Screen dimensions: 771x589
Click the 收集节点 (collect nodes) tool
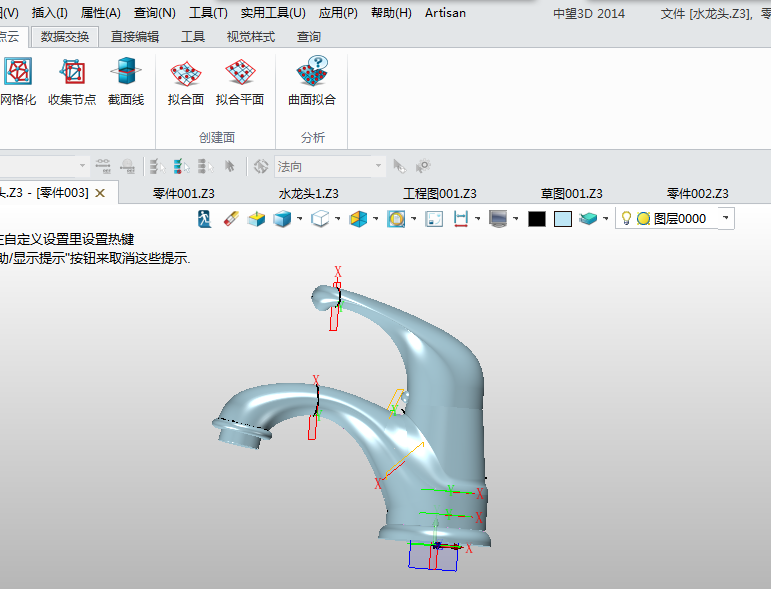[72, 82]
